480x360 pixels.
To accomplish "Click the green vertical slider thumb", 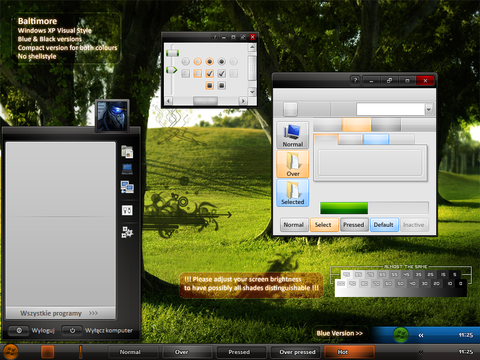I will point(173,53).
